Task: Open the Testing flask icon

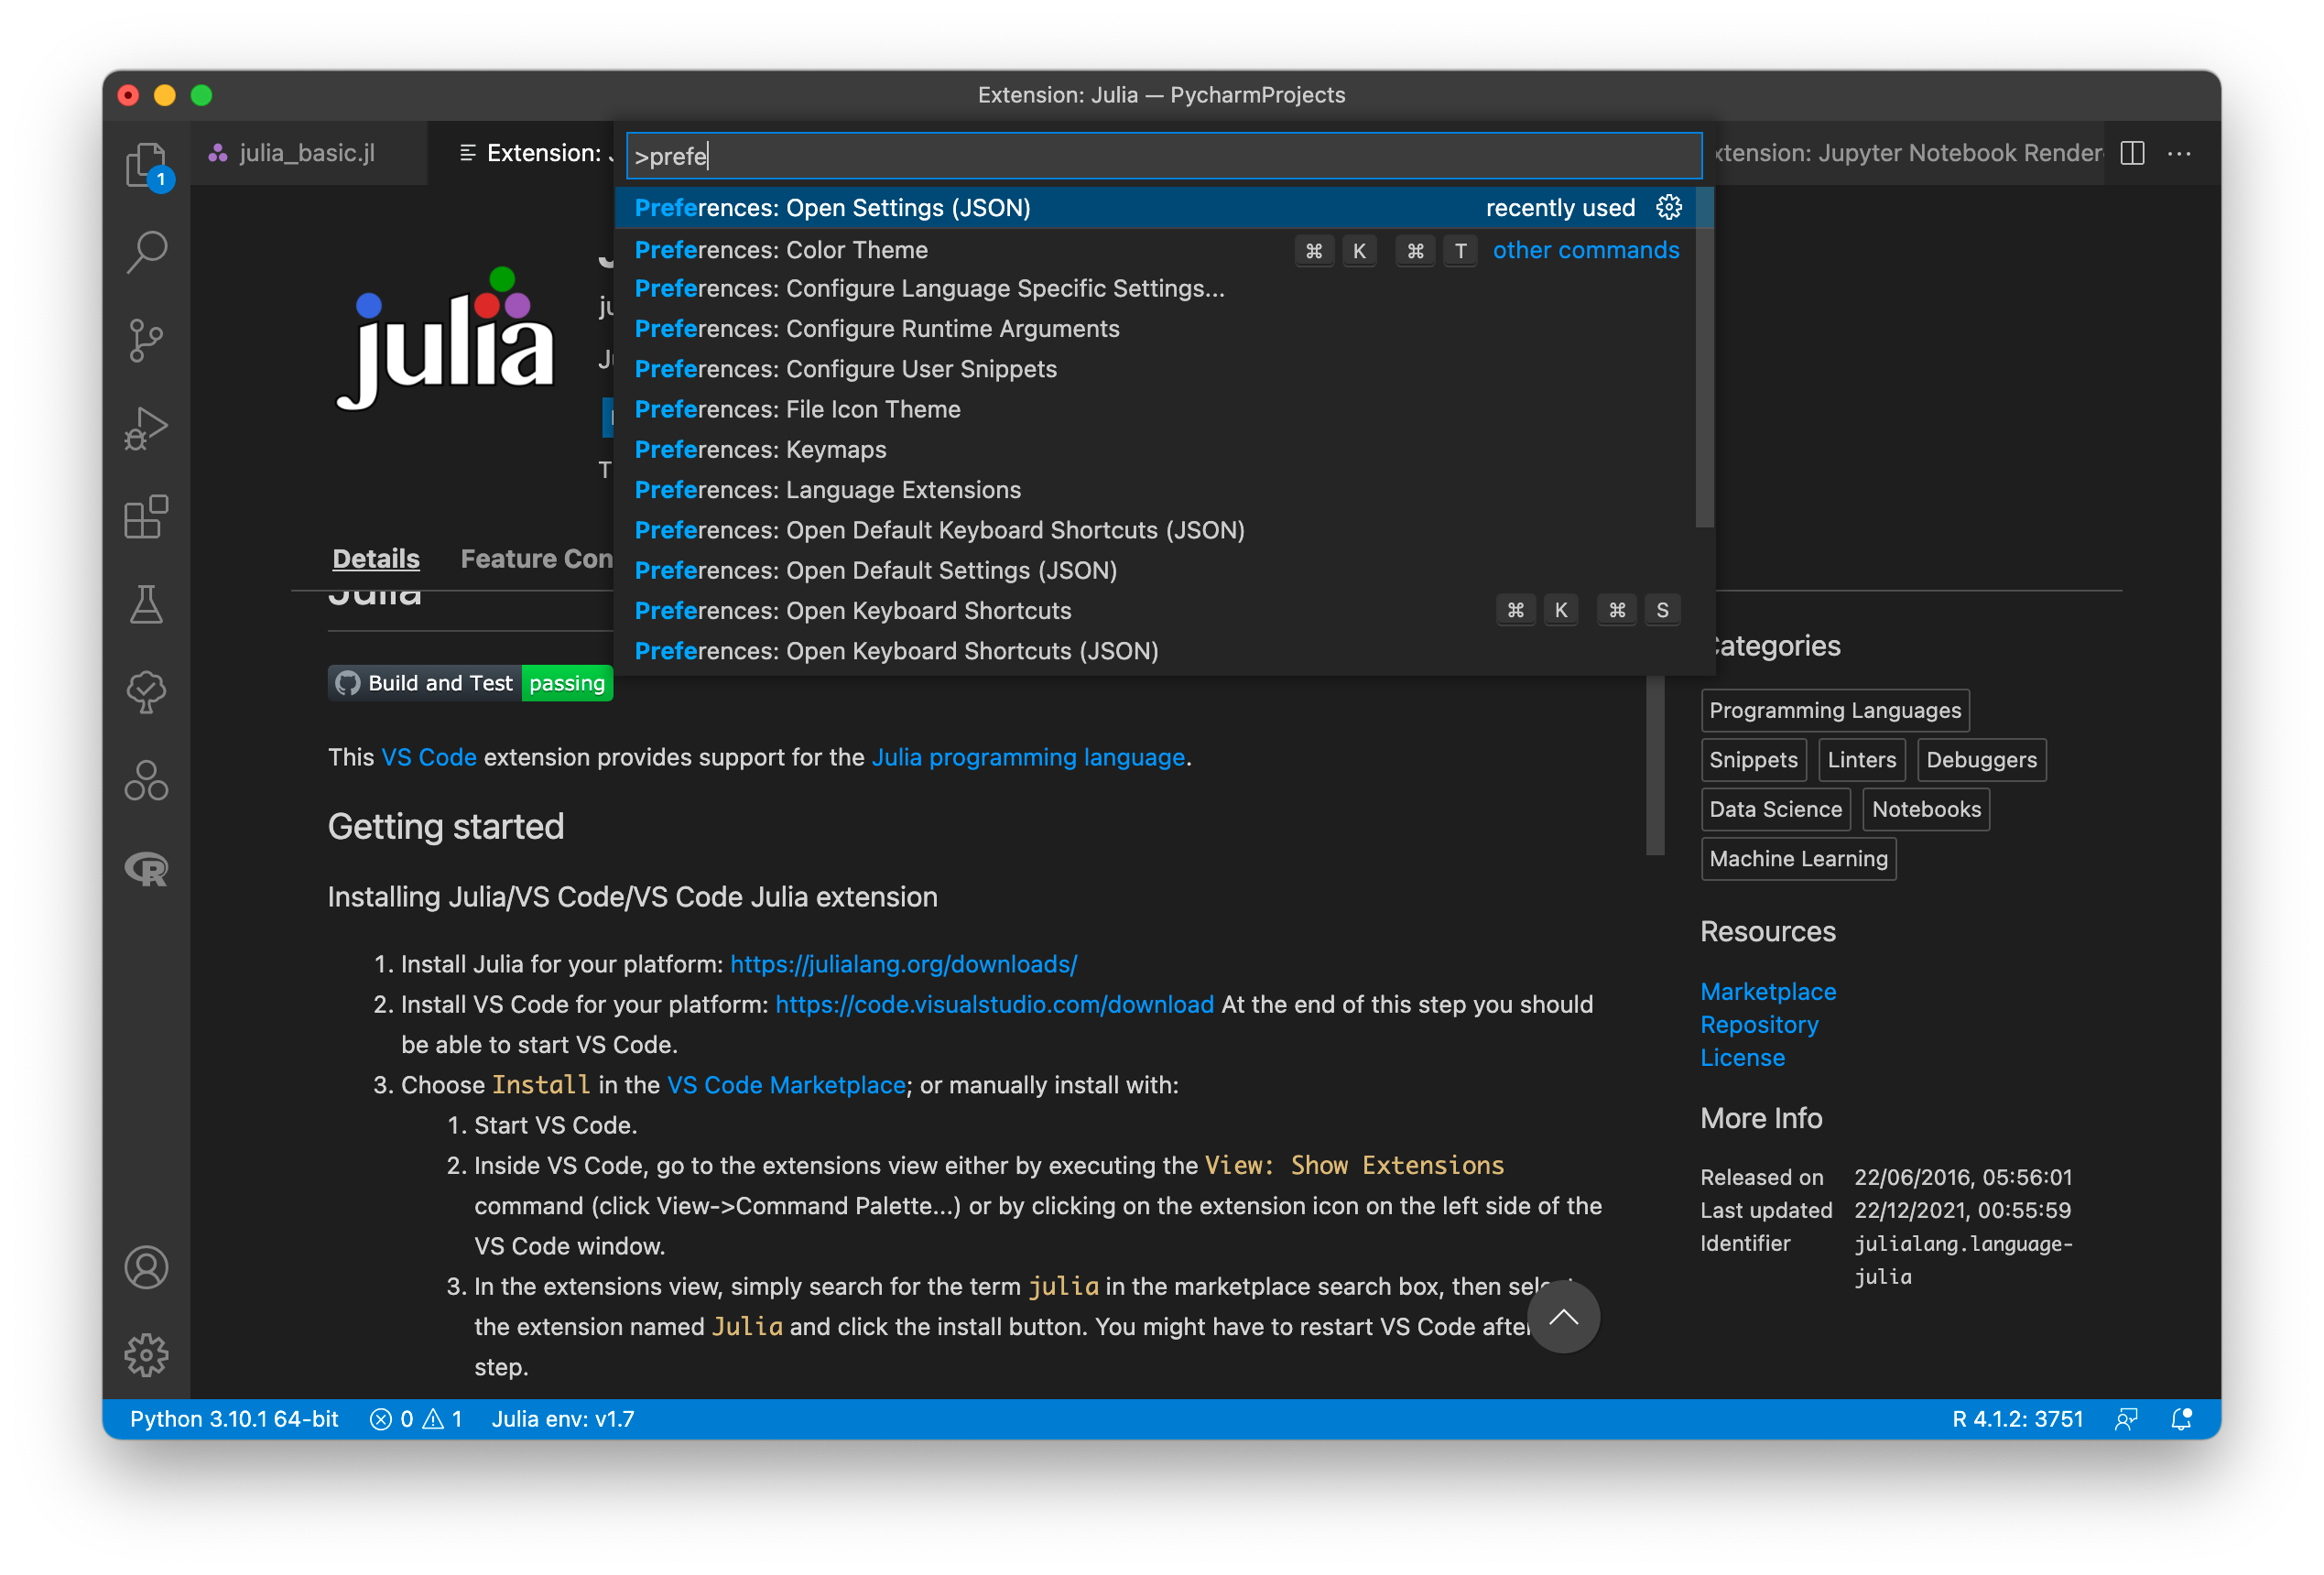Action: click(x=146, y=605)
